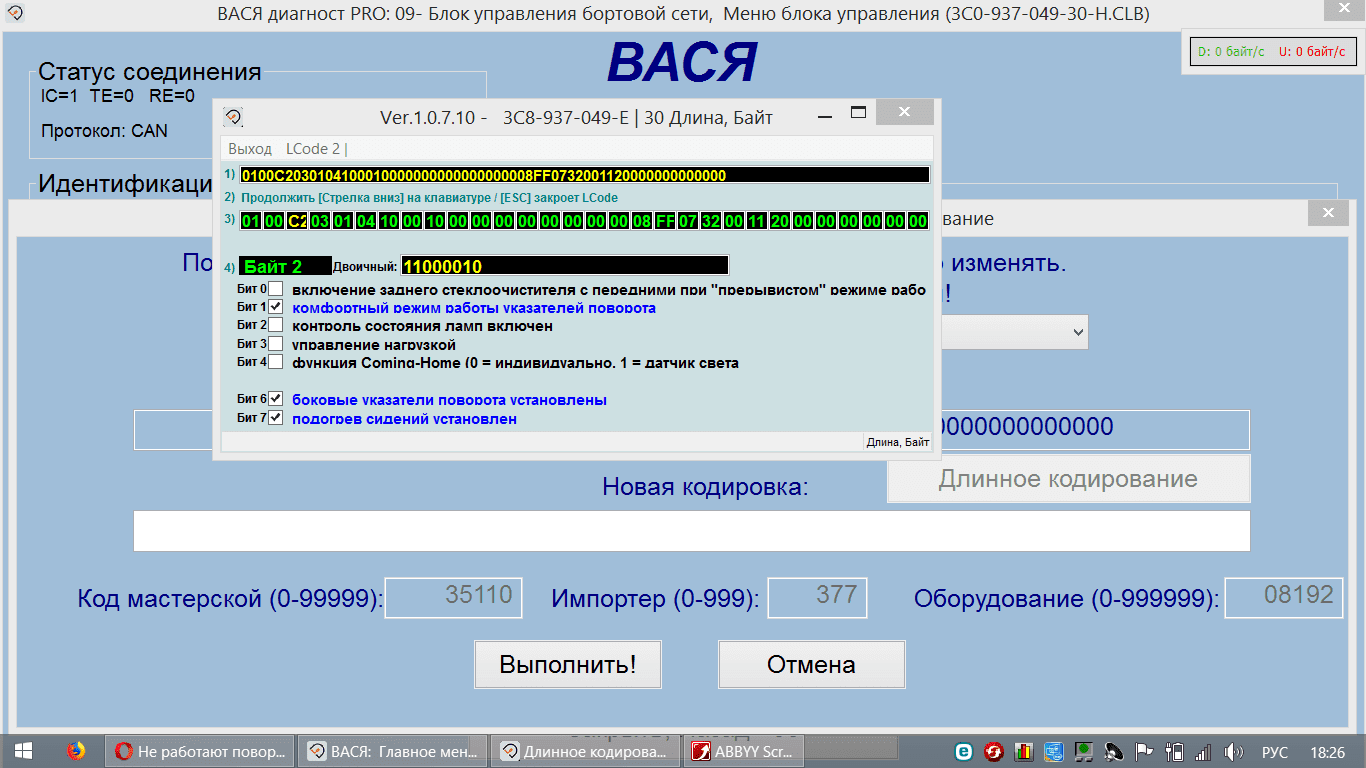Select byte cell FF in the row
This screenshot has height=768, width=1366.
[665, 220]
